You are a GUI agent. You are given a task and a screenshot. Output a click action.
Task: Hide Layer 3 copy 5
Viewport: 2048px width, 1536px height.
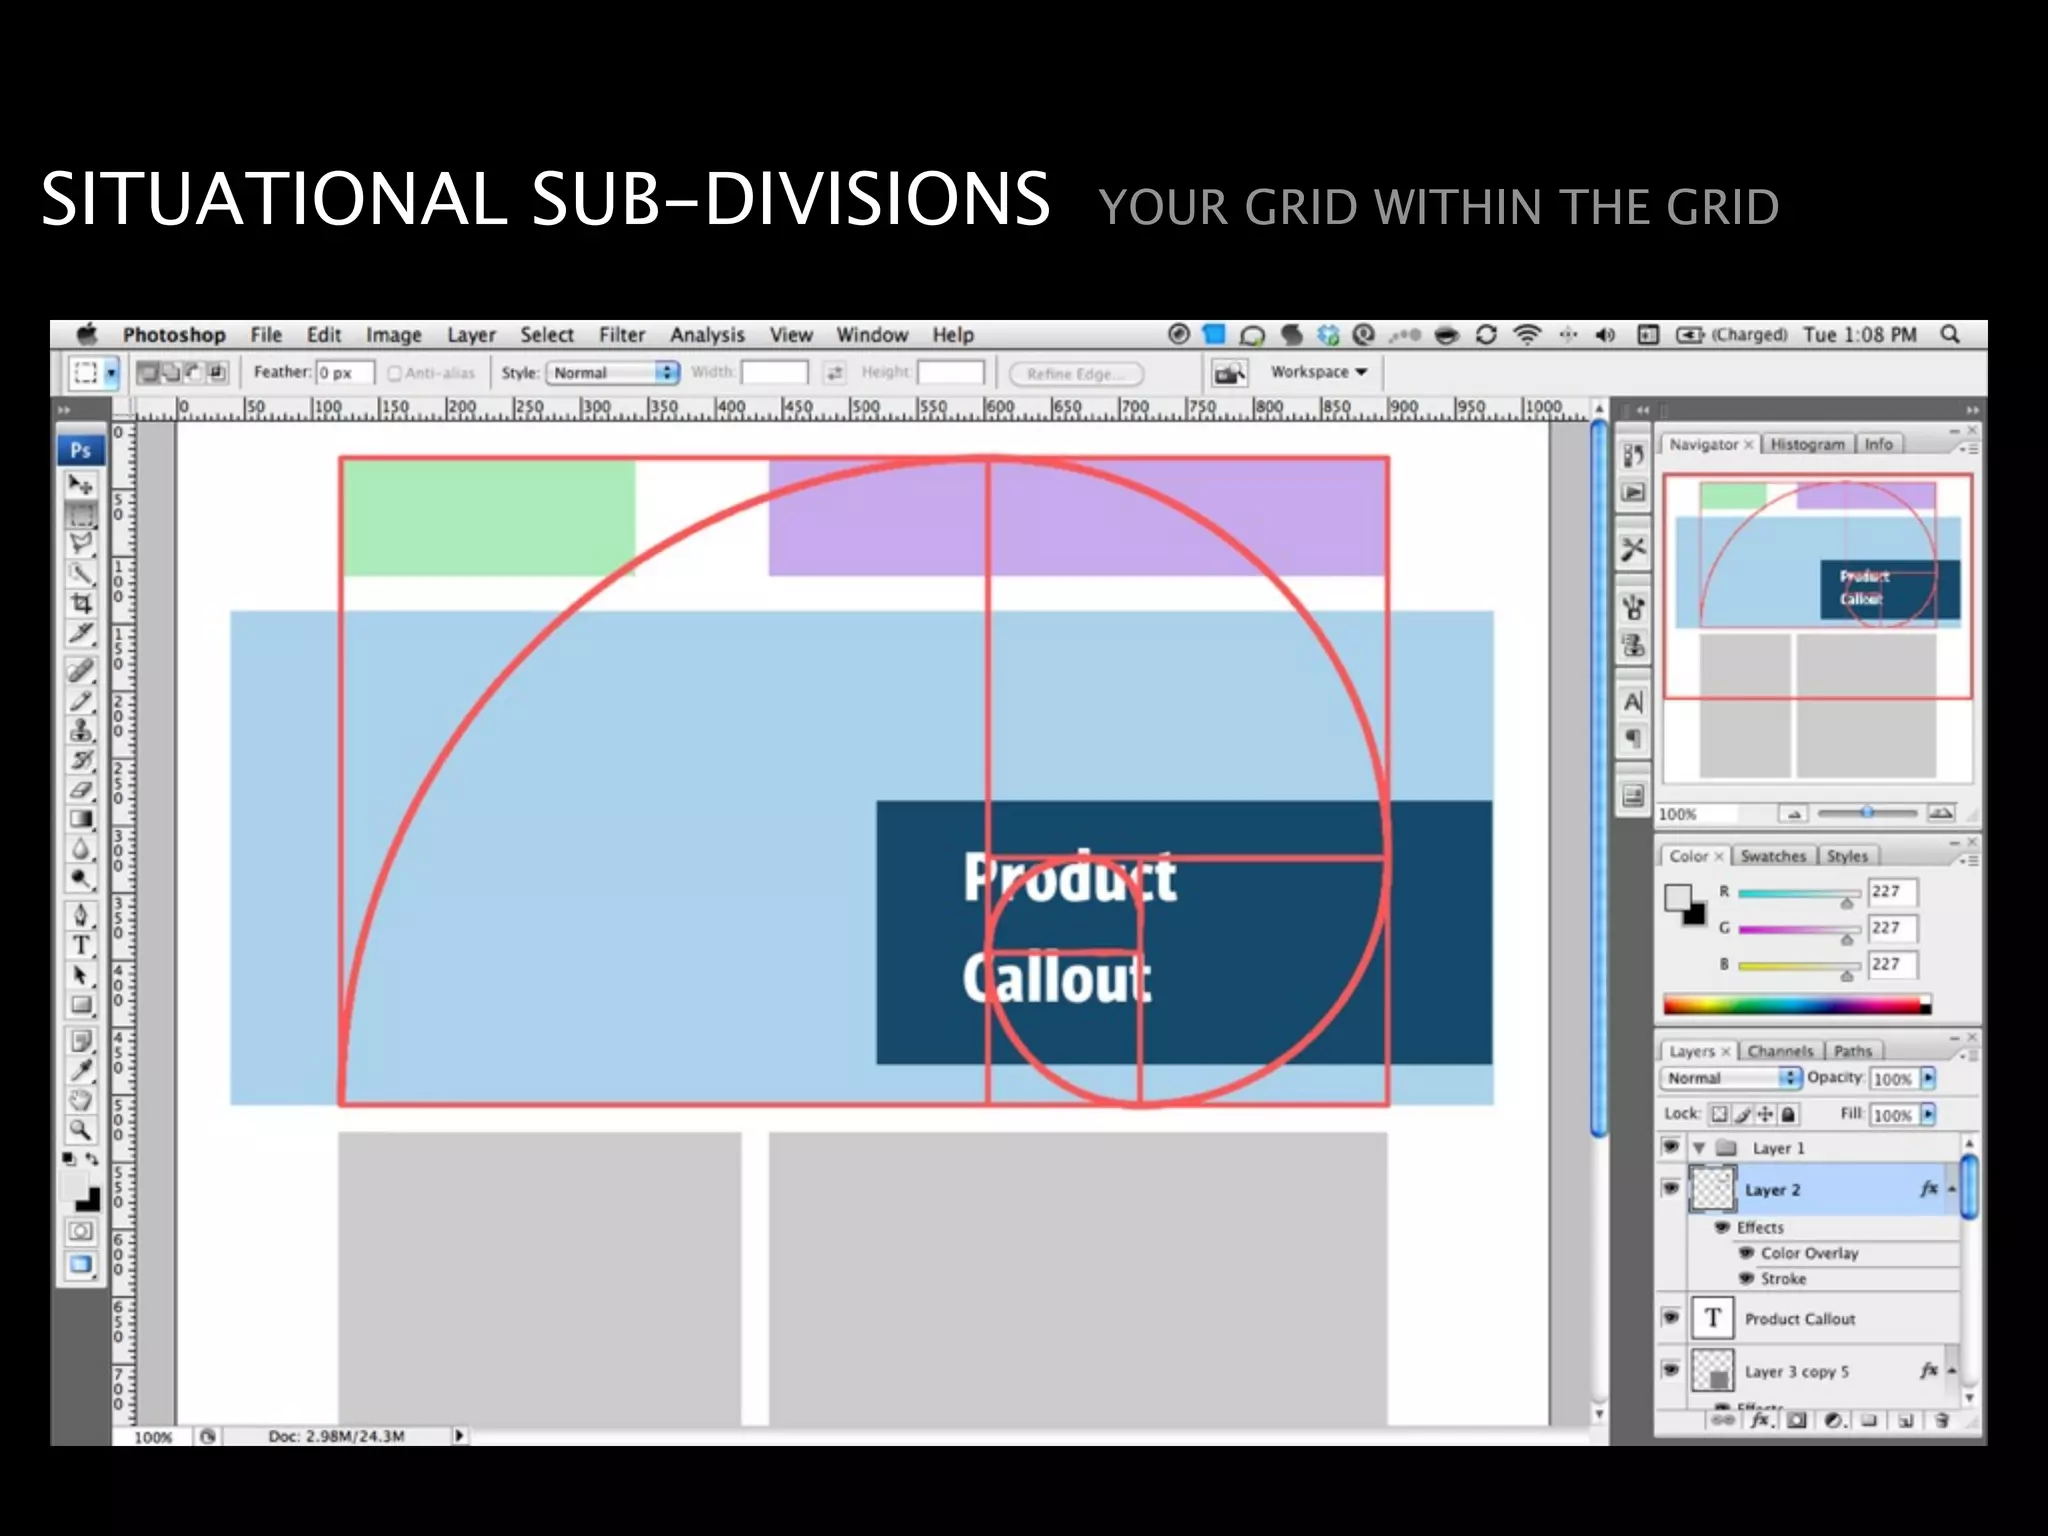point(1671,1370)
